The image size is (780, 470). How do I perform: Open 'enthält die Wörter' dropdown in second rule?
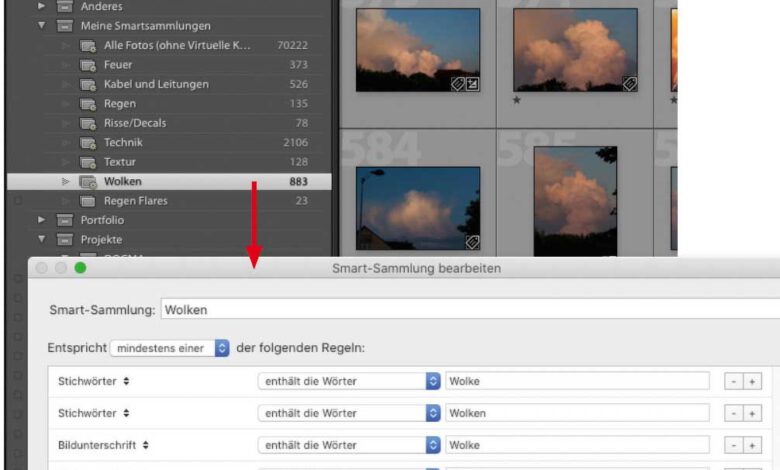tap(349, 413)
